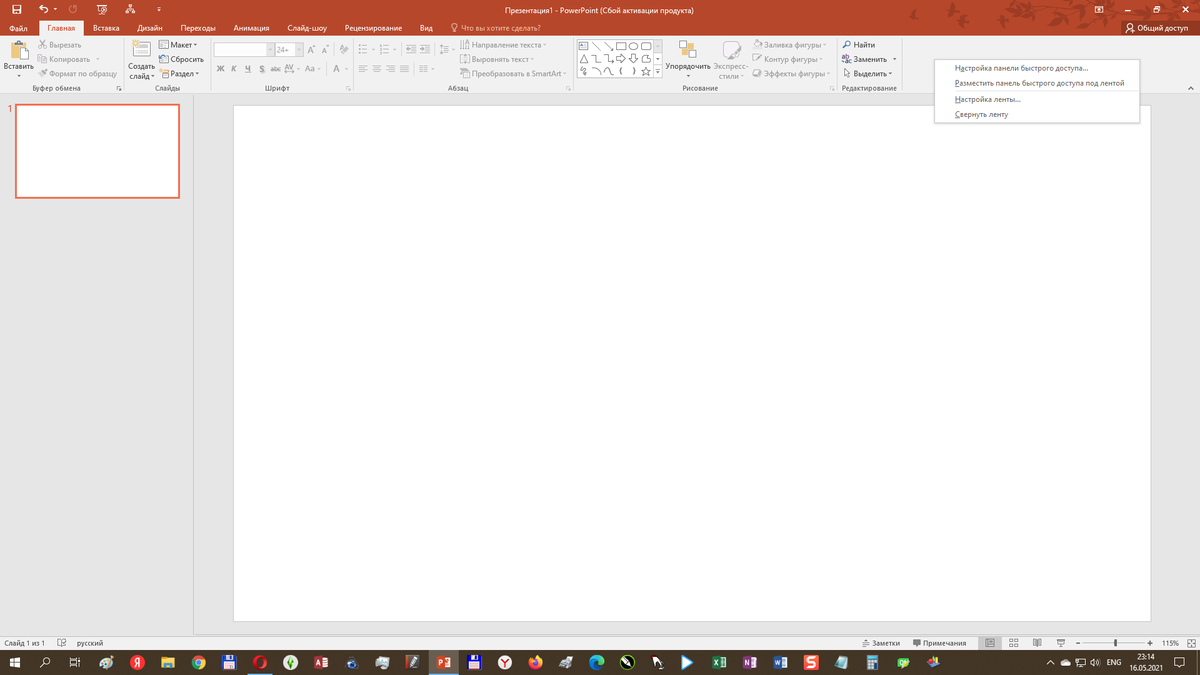Viewport: 1200px width, 675px height.
Task: Click zoom in plus button
Action: click(x=1150, y=643)
